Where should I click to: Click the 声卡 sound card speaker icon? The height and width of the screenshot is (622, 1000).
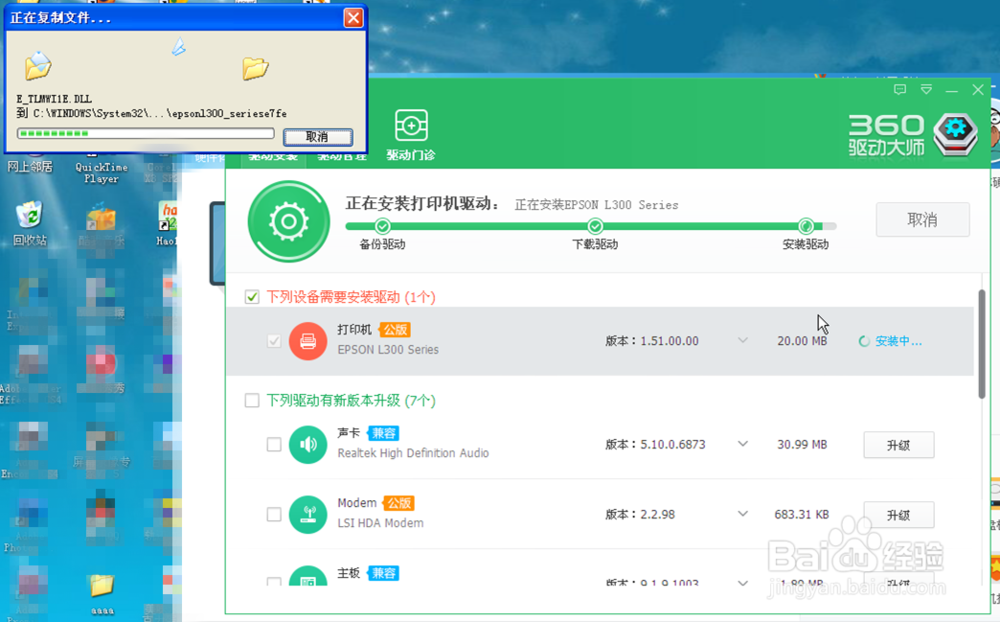[307, 444]
